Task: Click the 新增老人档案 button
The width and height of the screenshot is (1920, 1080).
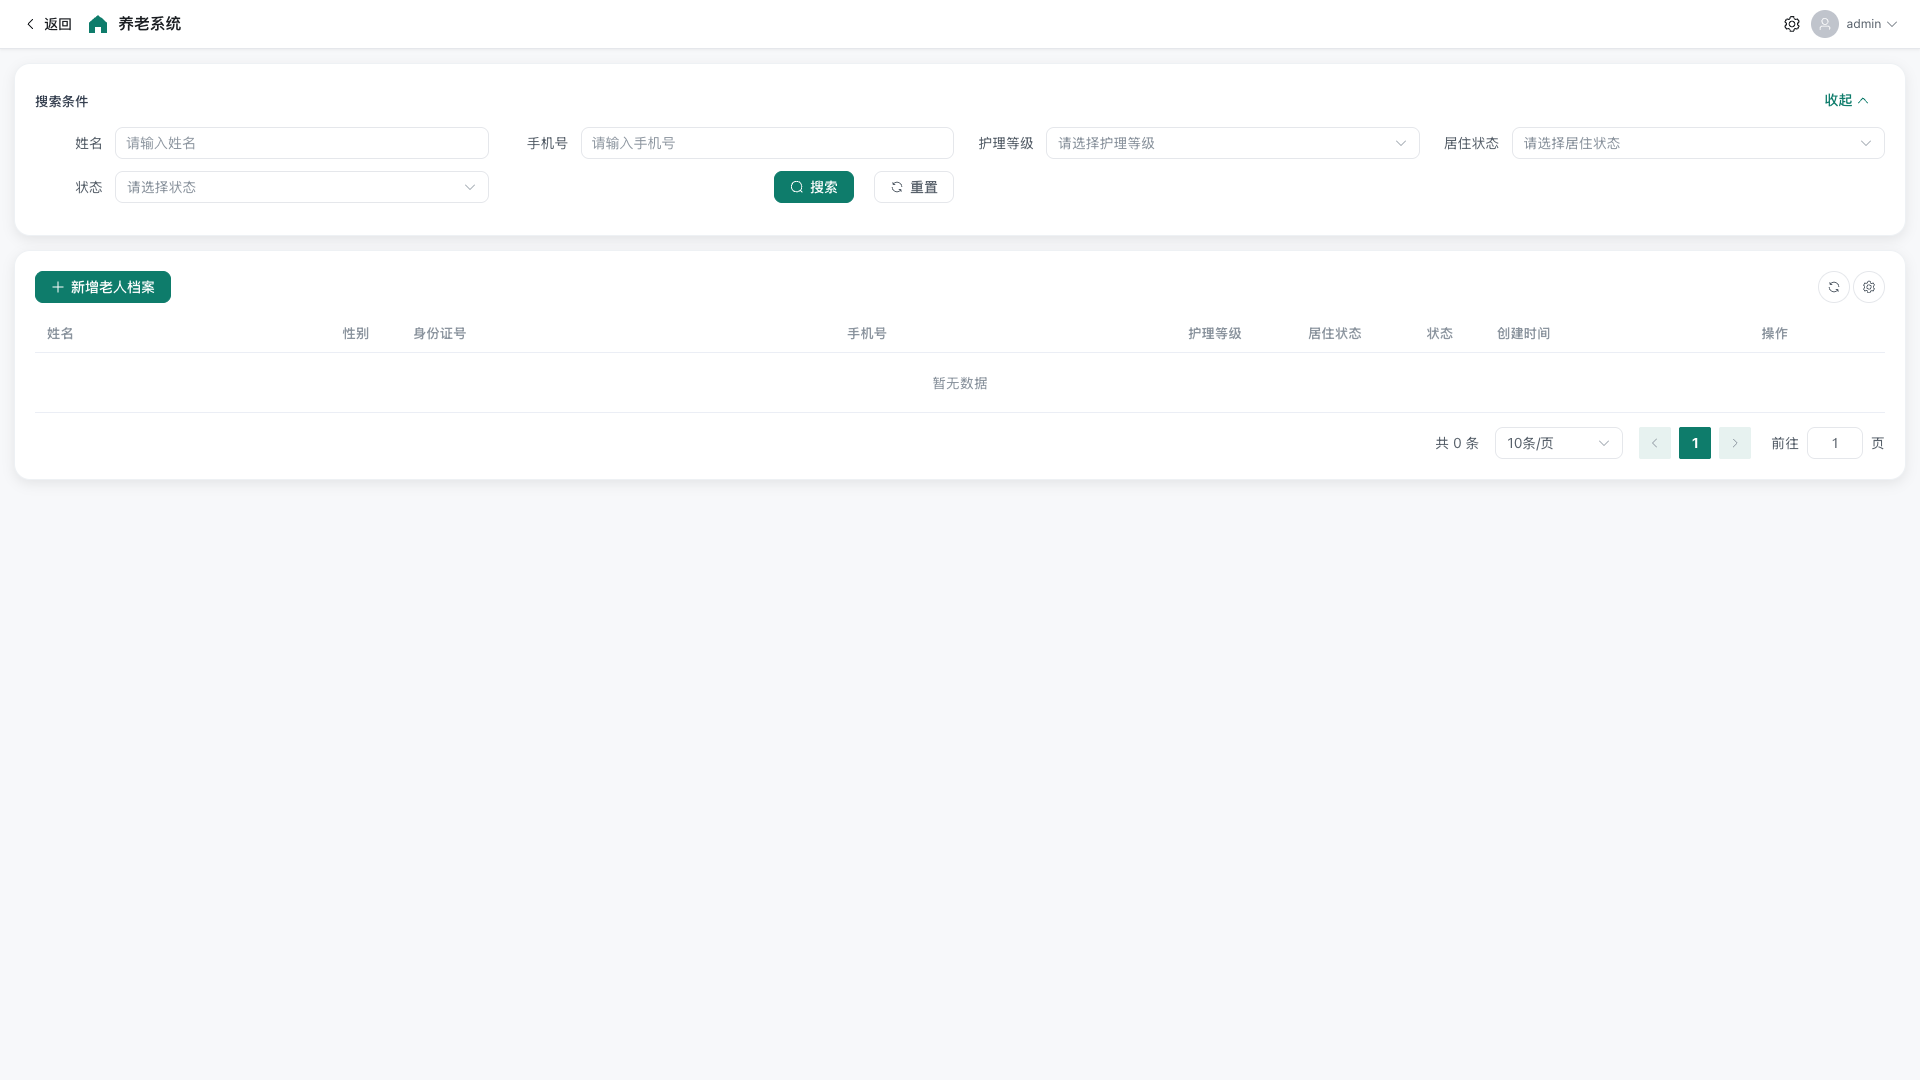Action: coord(102,287)
